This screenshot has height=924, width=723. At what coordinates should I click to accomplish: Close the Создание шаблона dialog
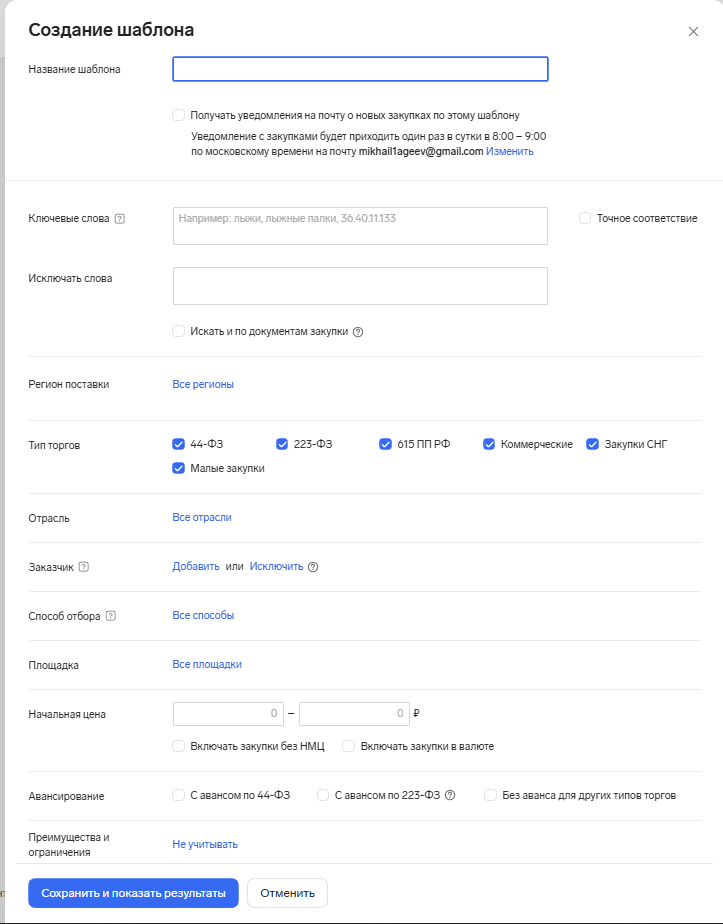pos(693,32)
